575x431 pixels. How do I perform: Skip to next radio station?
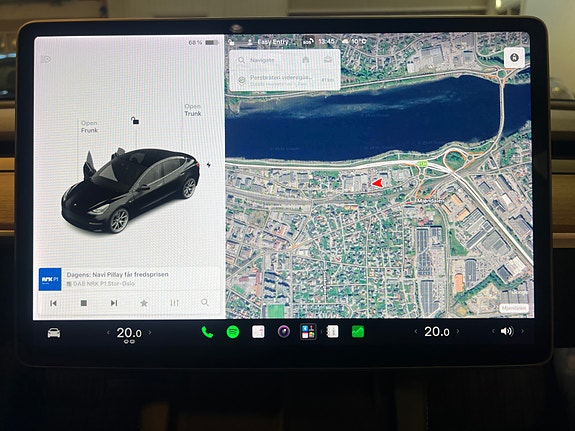tap(114, 303)
